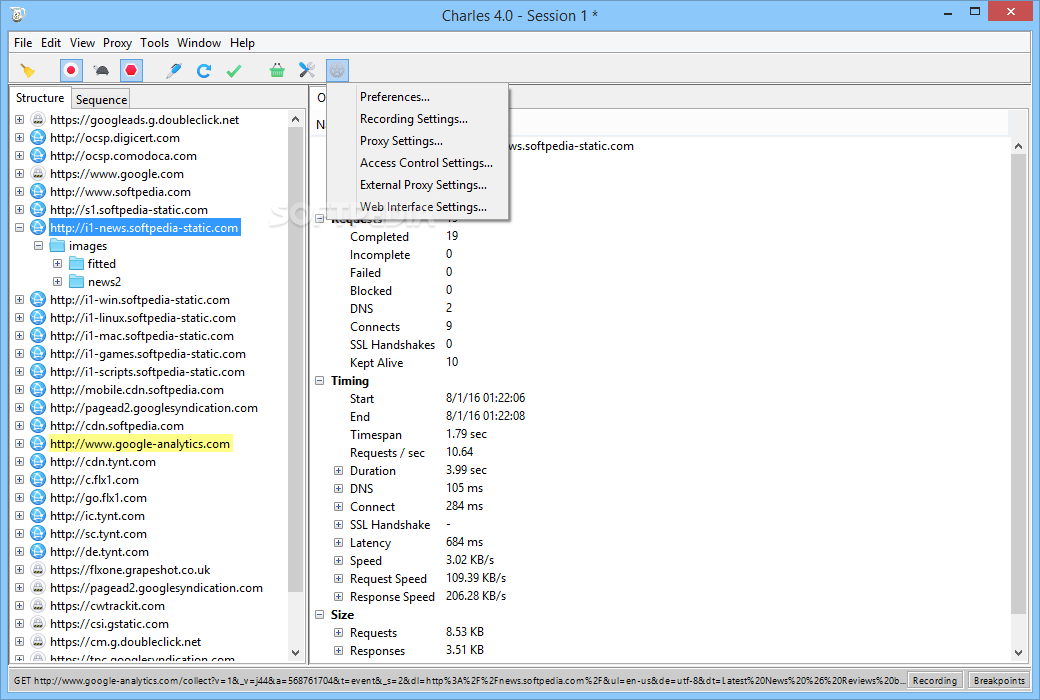Expand the Duration row
The height and width of the screenshot is (700, 1040).
(x=338, y=470)
